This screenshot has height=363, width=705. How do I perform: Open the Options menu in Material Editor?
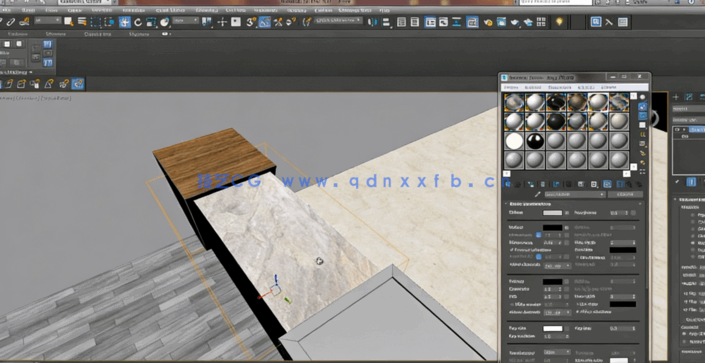586,87
